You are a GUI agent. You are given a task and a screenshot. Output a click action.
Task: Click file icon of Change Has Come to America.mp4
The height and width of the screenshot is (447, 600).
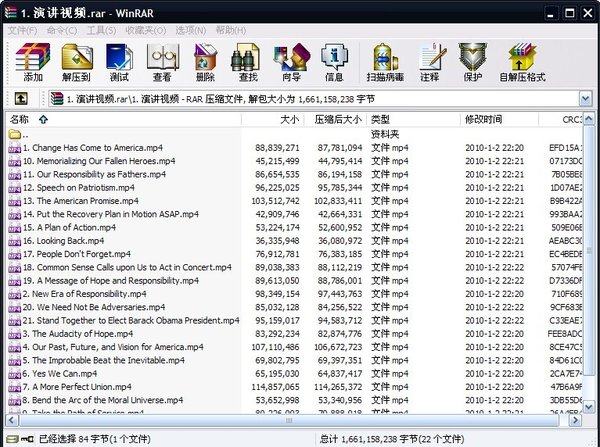pyautogui.click(x=15, y=148)
